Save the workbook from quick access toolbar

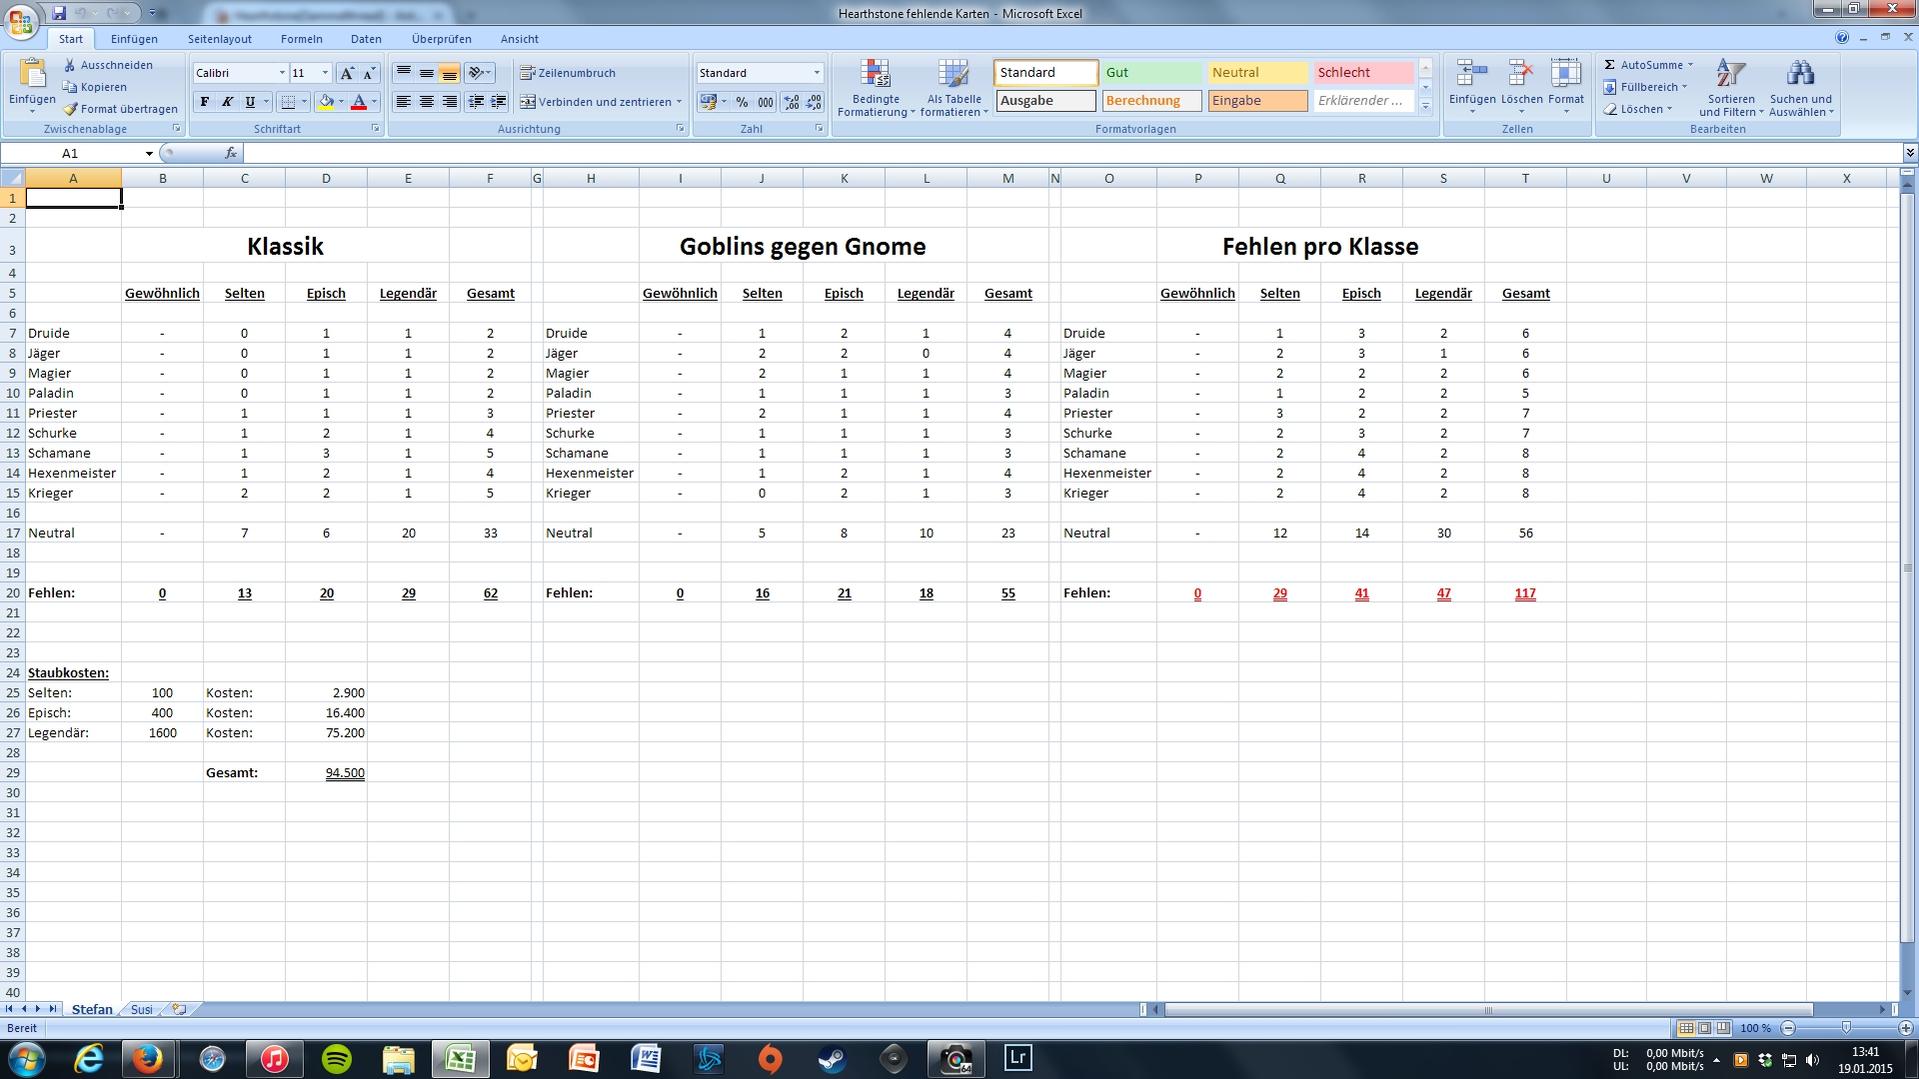click(x=59, y=13)
